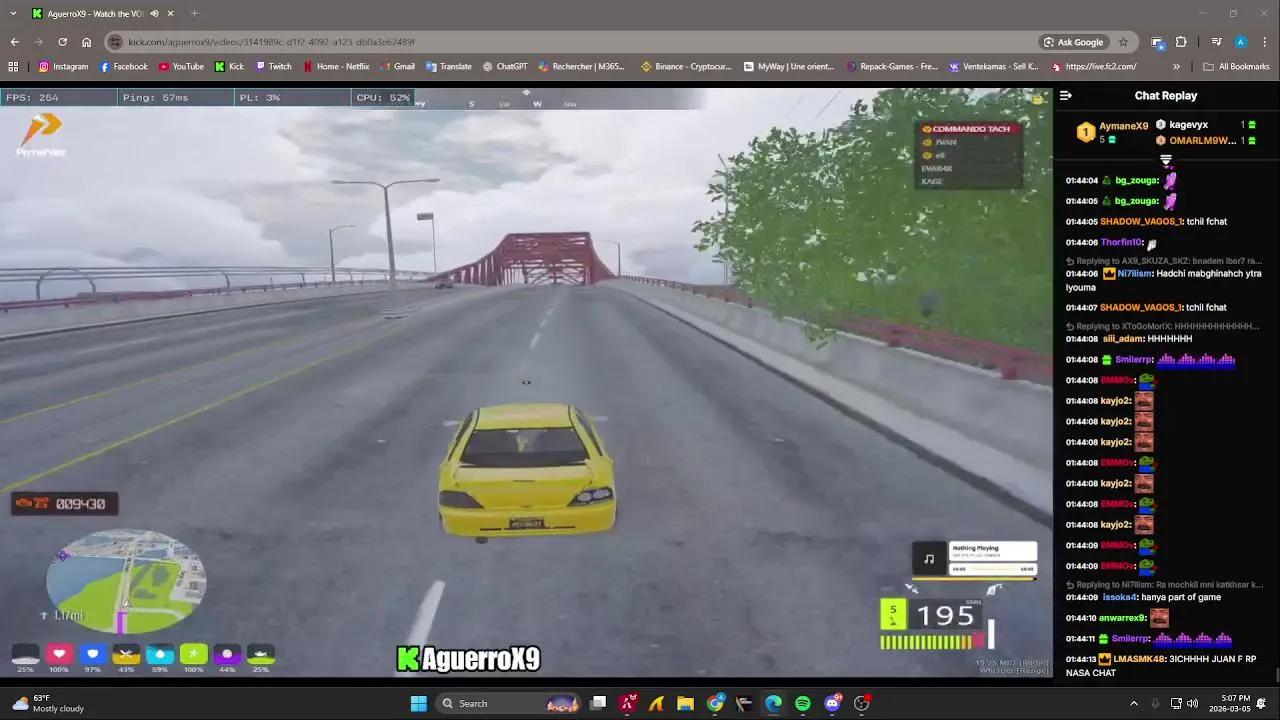
Task: Open the Ventekamas bookmark
Action: [993, 67]
